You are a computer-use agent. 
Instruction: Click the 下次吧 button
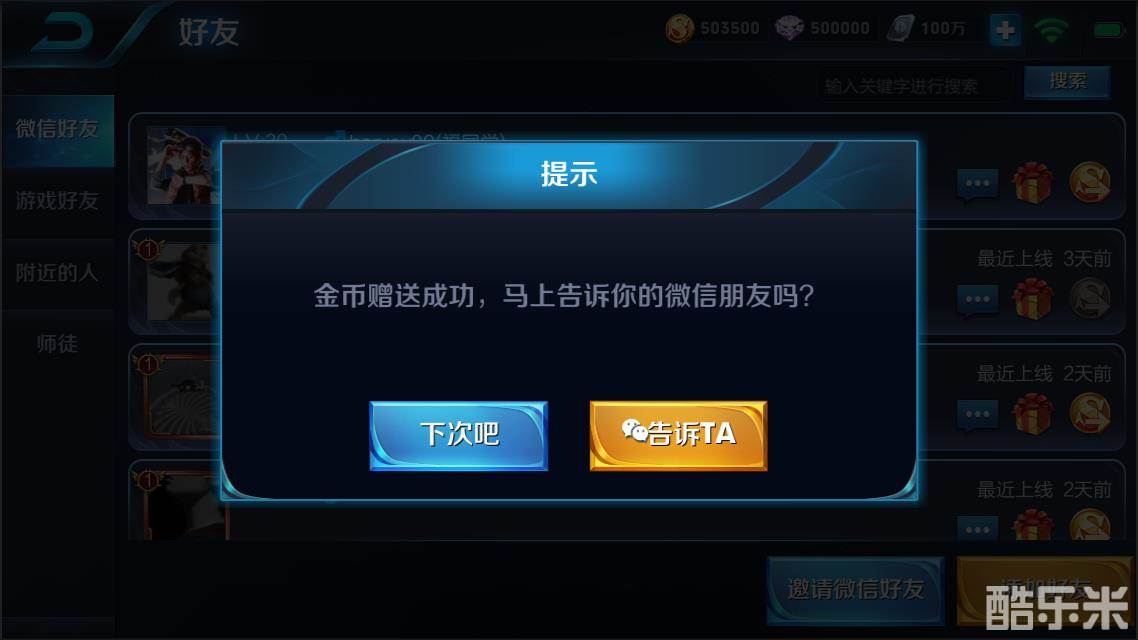(459, 435)
